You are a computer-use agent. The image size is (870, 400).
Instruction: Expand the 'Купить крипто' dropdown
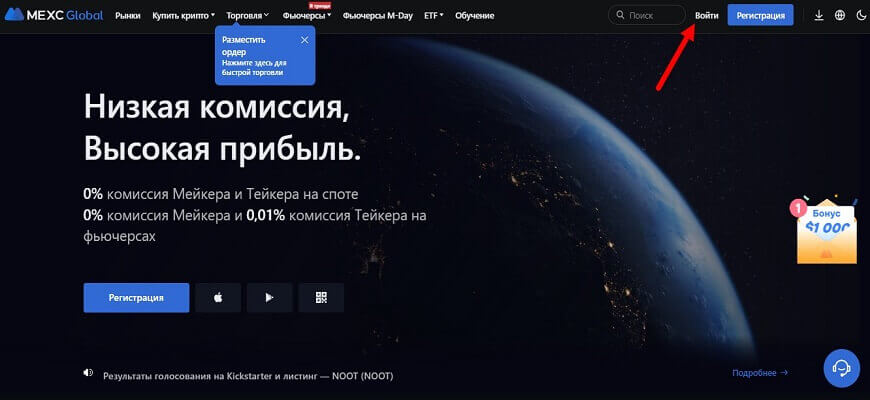[183, 16]
